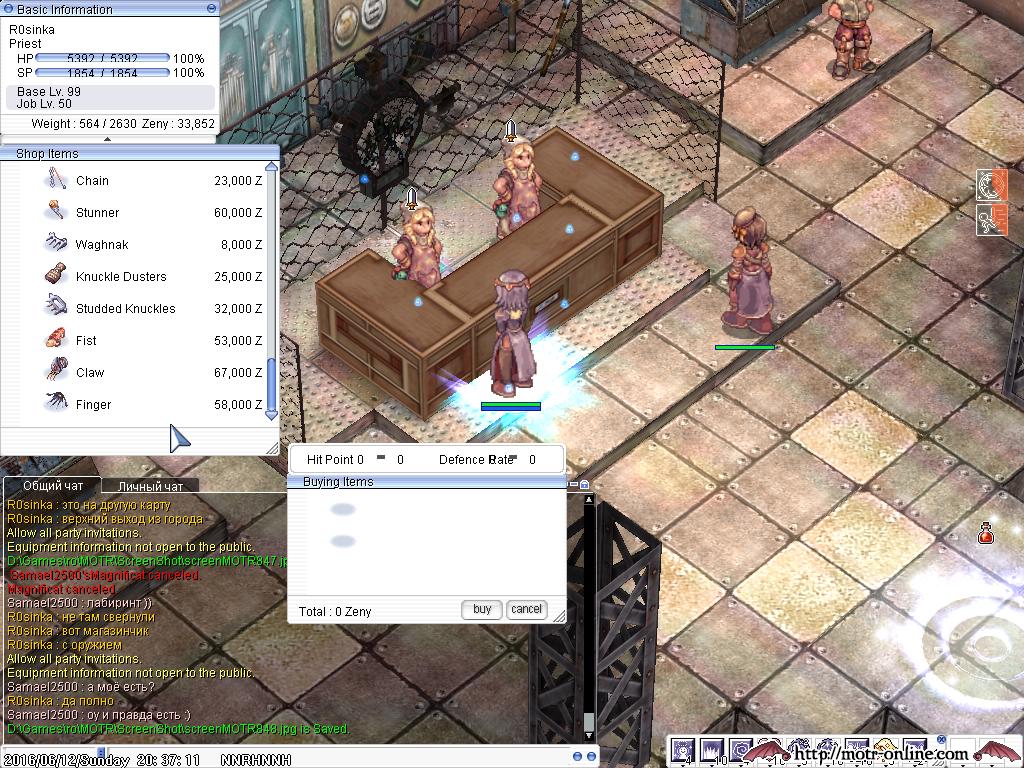Click 'Total : 0 Zeny' text

tap(335, 611)
